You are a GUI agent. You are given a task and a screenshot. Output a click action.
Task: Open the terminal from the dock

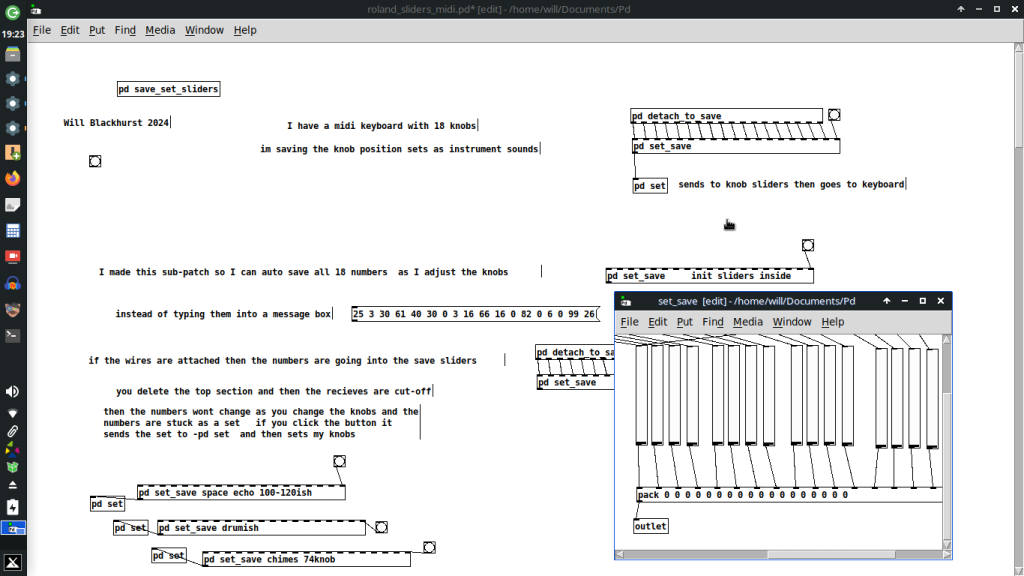[12, 335]
